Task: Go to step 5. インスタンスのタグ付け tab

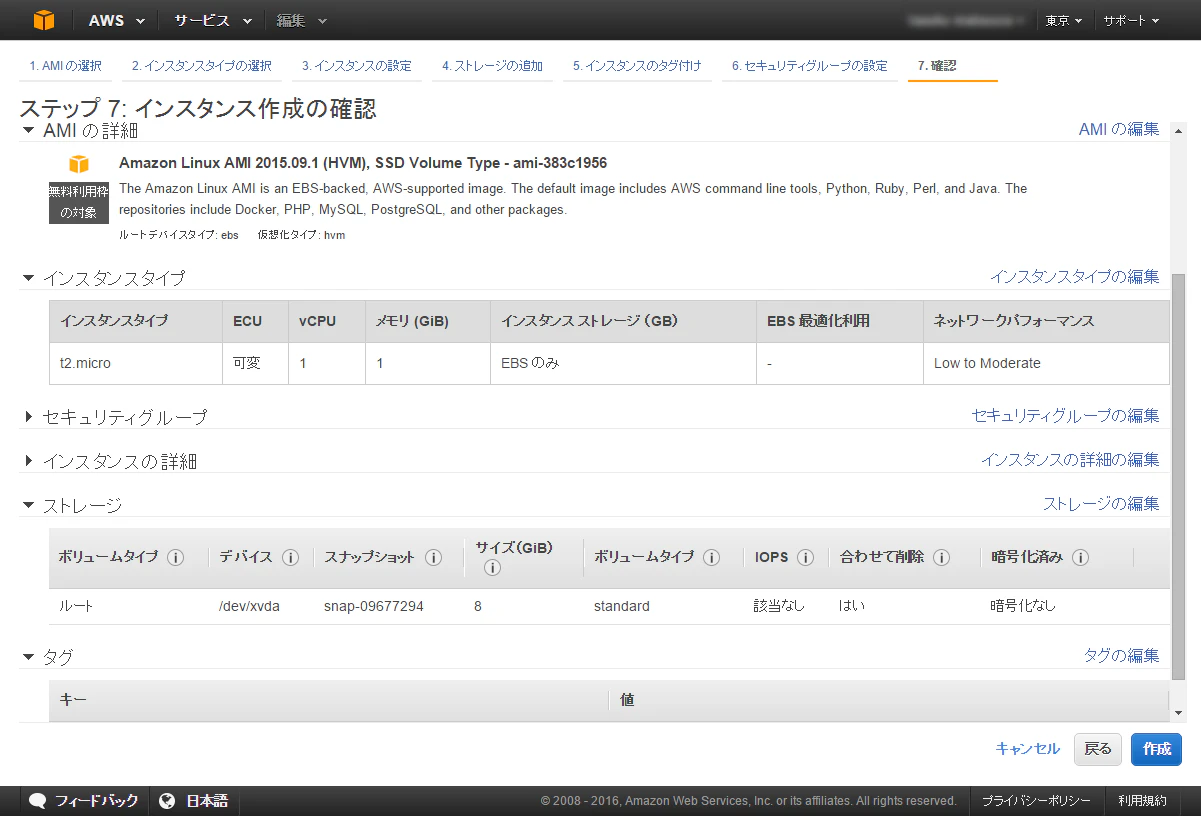Action: 637,66
